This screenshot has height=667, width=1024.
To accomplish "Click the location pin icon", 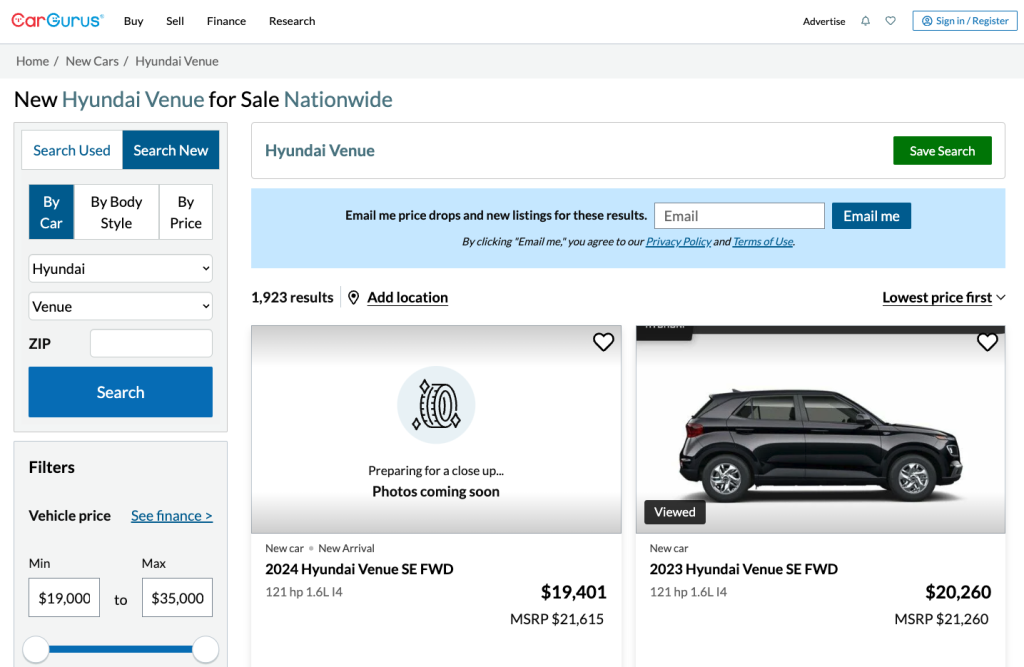I will point(353,297).
